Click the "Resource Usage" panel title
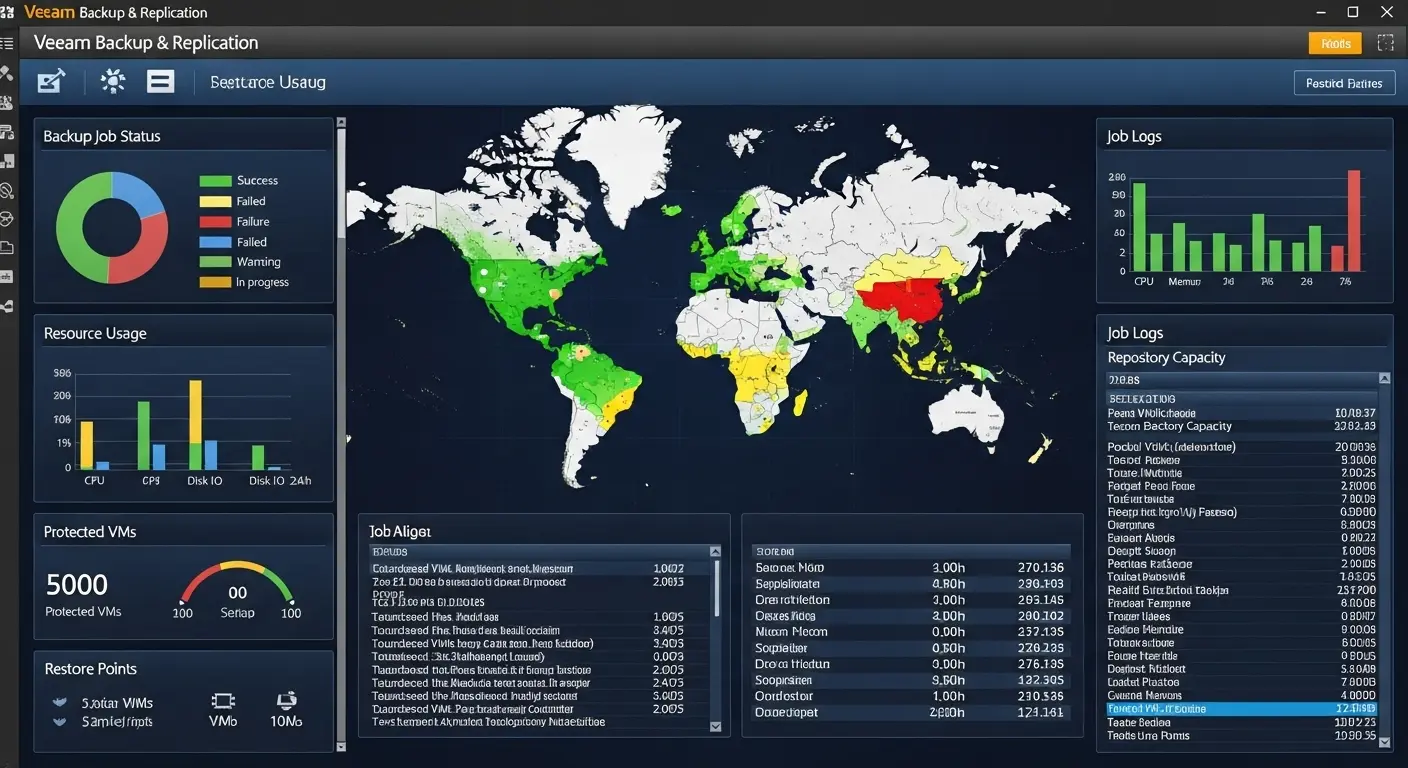Screen dimensions: 1408x768 pyautogui.click(x=95, y=333)
